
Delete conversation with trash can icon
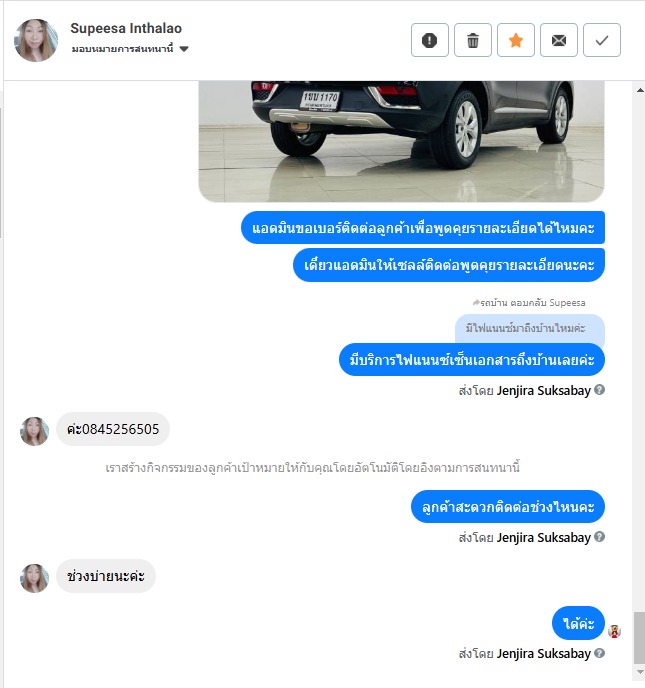[x=473, y=40]
